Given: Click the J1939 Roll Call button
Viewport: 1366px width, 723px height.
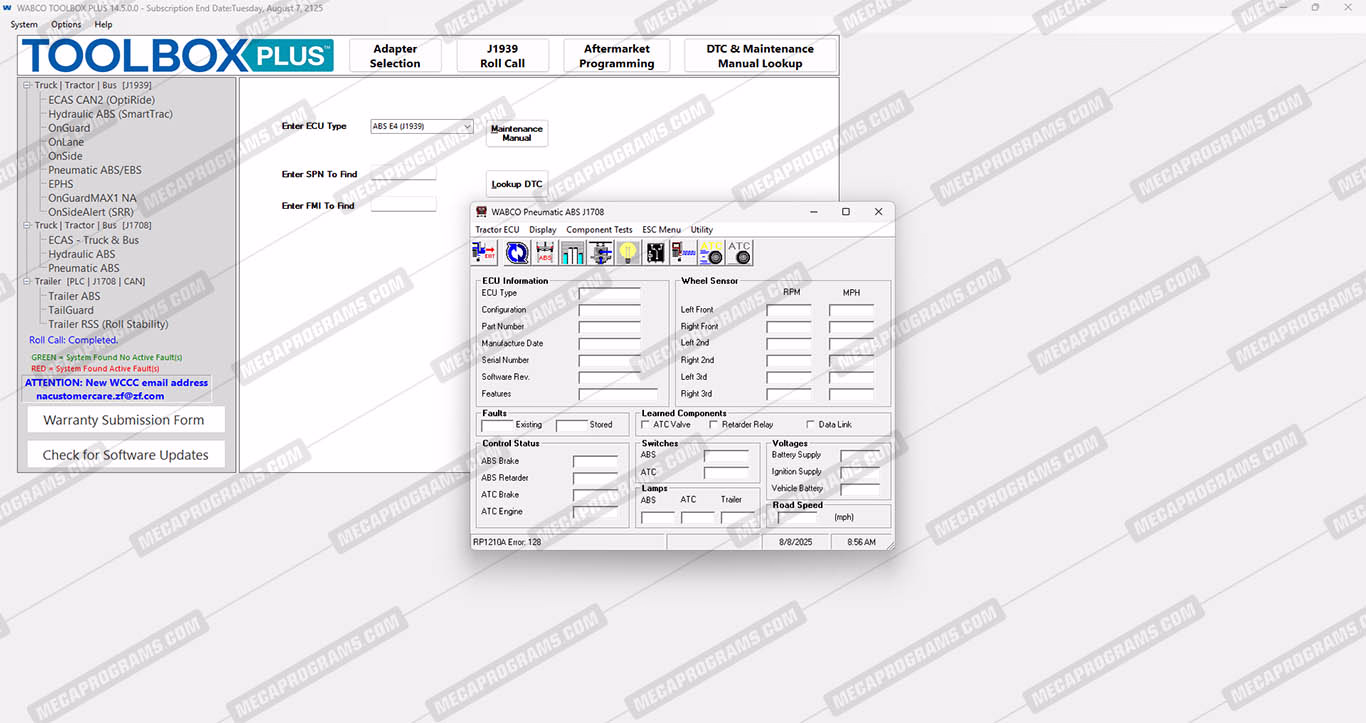Looking at the screenshot, I should (502, 56).
